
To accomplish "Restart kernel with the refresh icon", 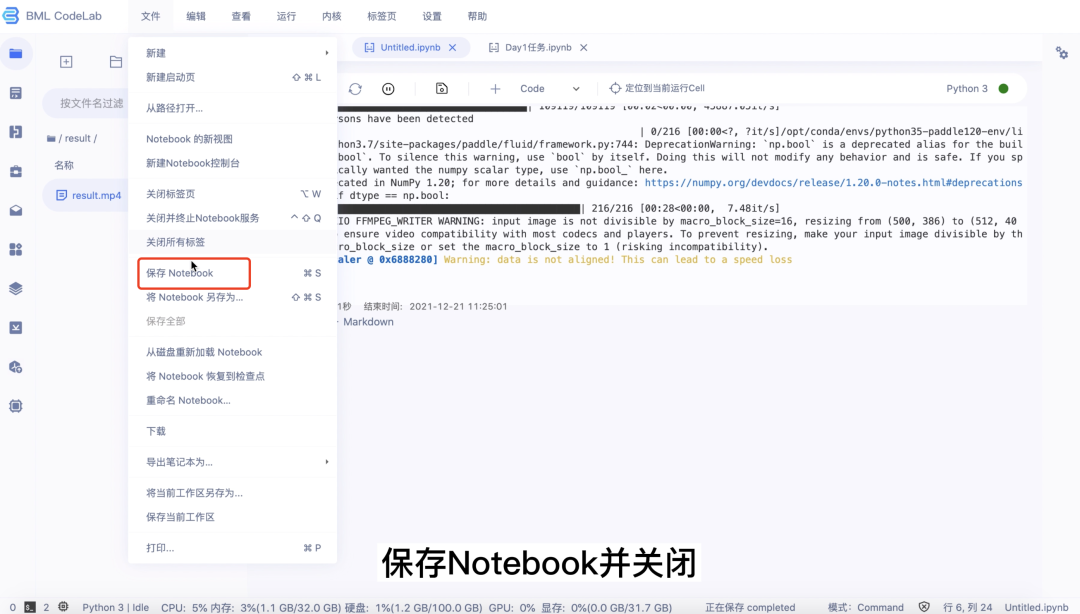I will [x=355, y=89].
